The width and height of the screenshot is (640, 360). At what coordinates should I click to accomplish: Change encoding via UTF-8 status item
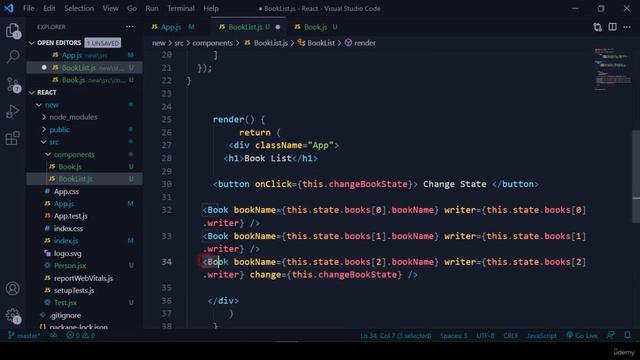click(485, 336)
